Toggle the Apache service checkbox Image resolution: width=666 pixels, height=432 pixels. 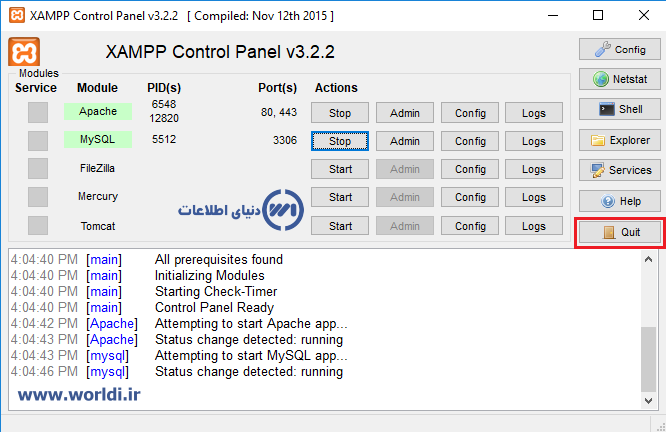[x=37, y=113]
